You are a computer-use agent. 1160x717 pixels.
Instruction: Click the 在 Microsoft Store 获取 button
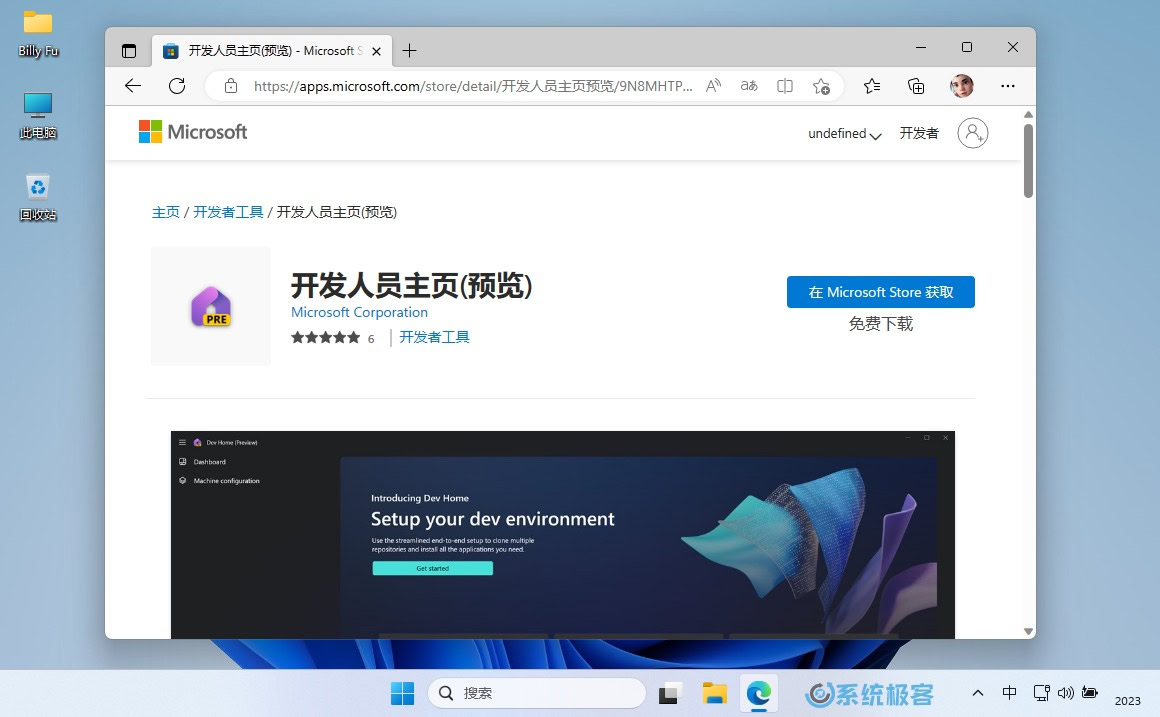coord(880,292)
